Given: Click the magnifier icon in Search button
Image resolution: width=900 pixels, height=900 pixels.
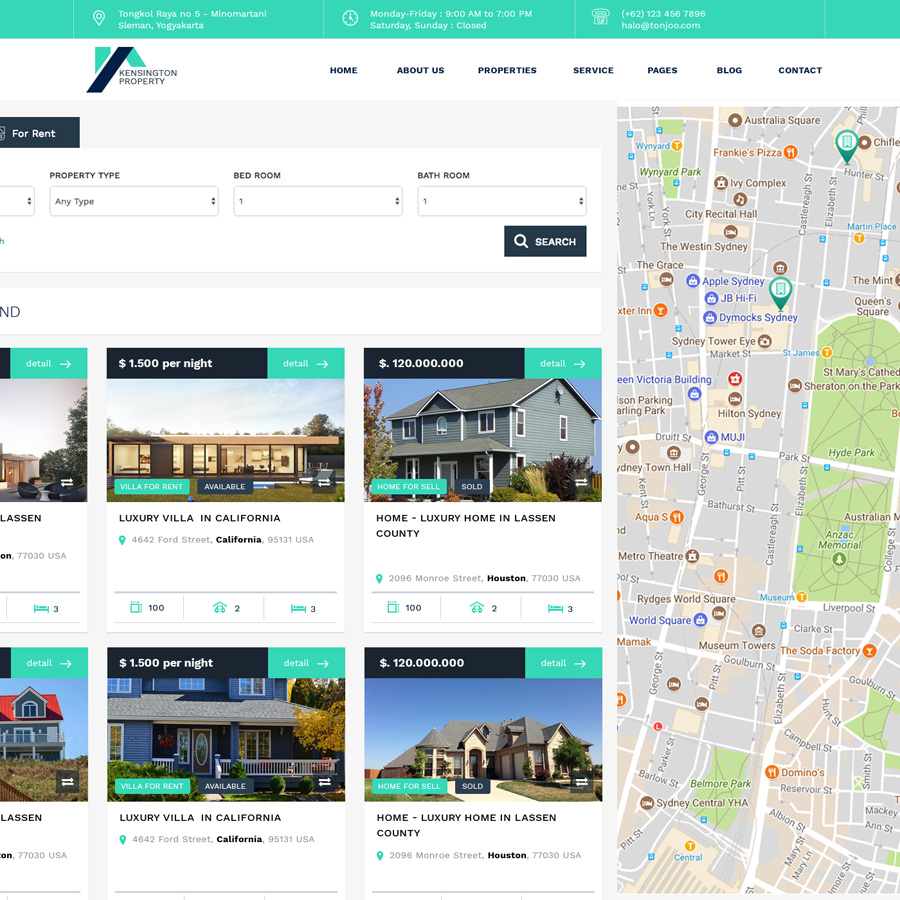Looking at the screenshot, I should [521, 241].
